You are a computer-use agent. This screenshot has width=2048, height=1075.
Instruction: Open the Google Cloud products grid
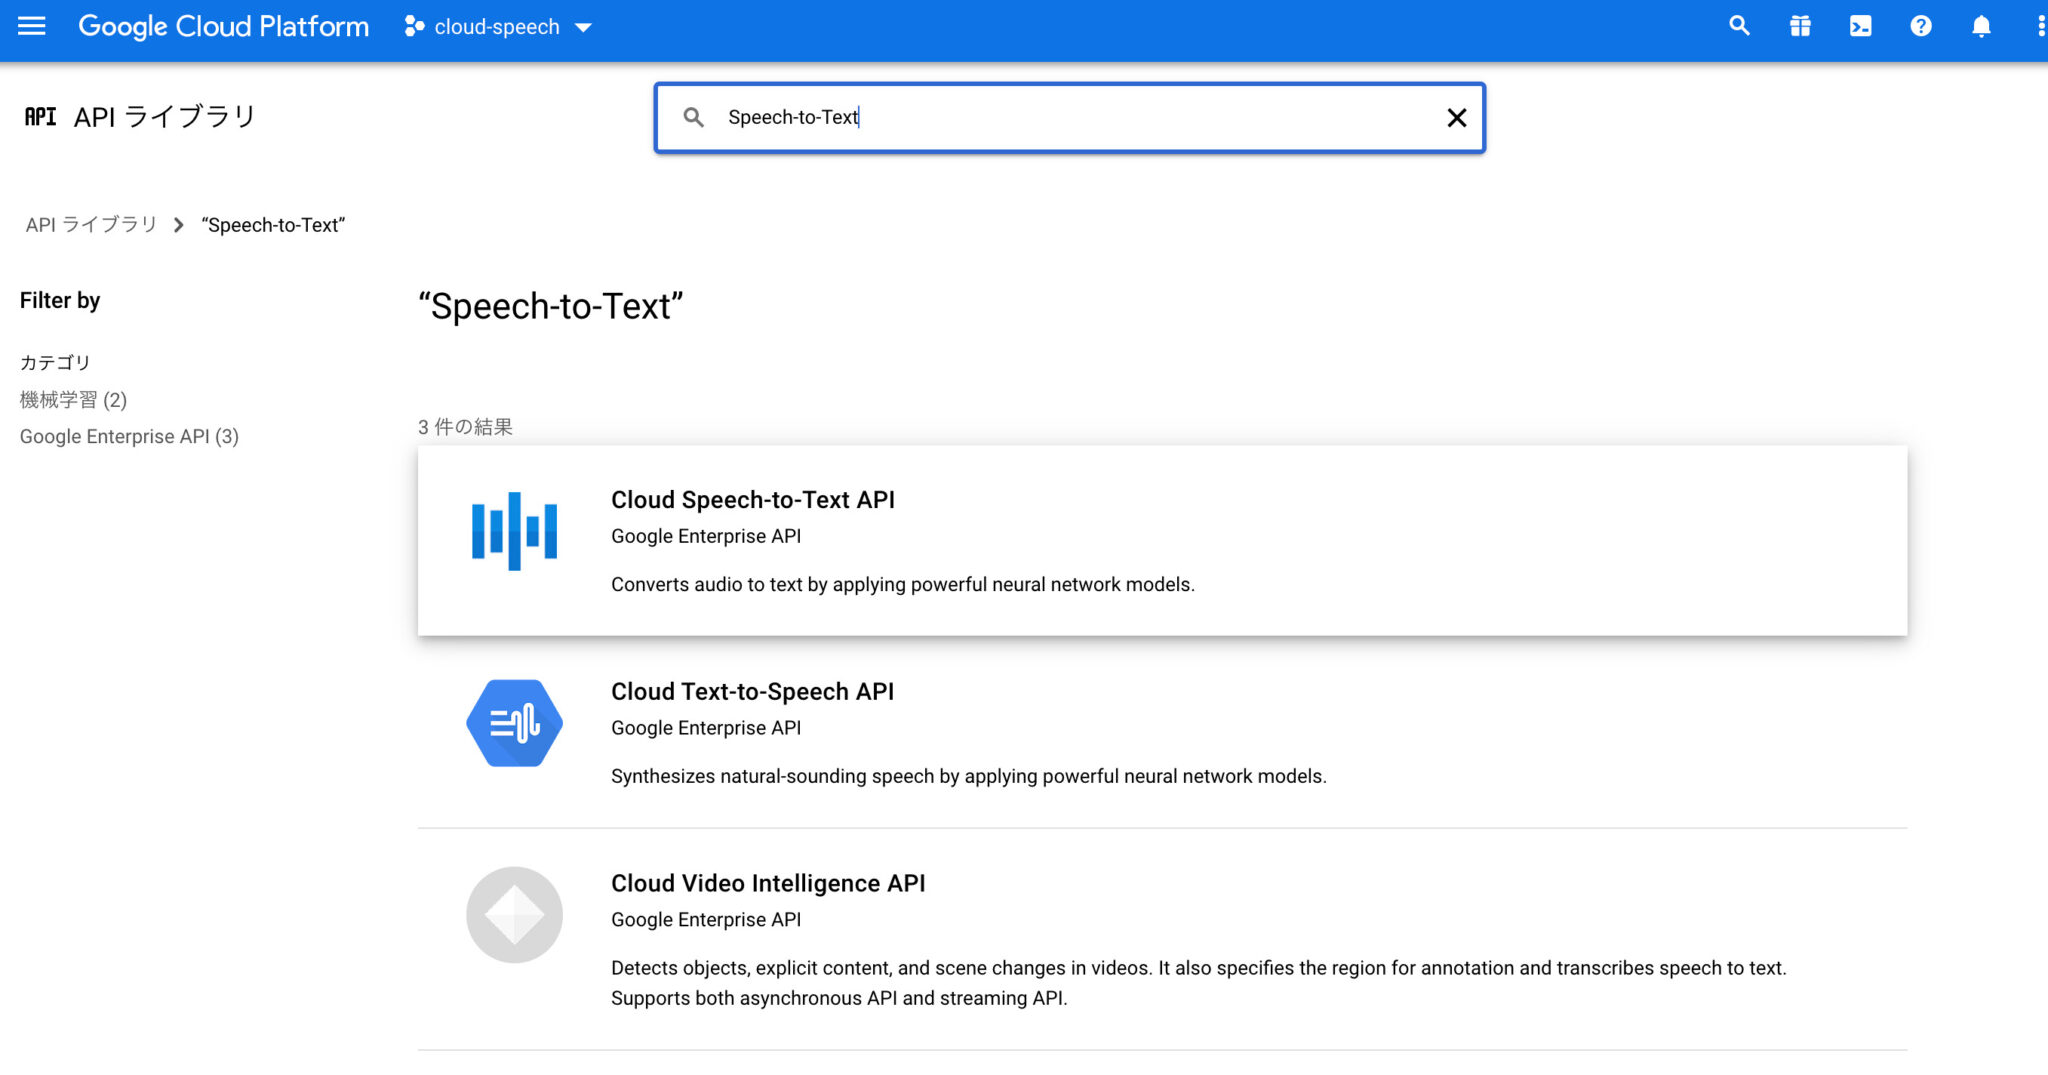(x=1800, y=27)
